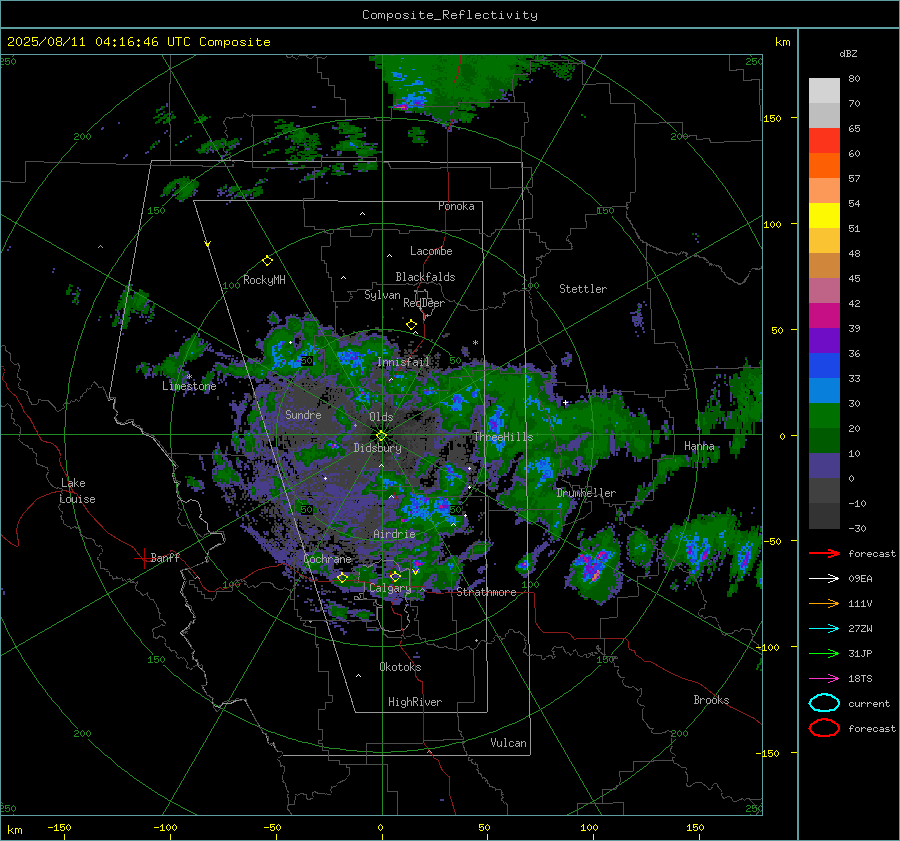900x841 pixels.
Task: Select the 51 dBZ yellow color swatch
Action: pyautogui.click(x=824, y=215)
